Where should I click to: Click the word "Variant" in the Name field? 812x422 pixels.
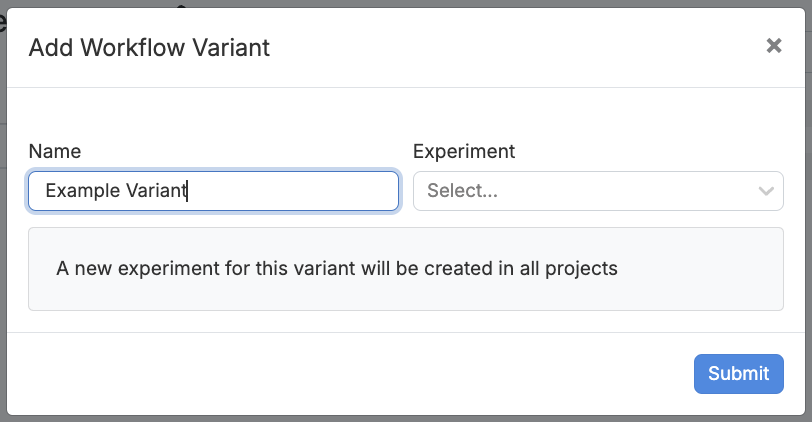[156, 191]
